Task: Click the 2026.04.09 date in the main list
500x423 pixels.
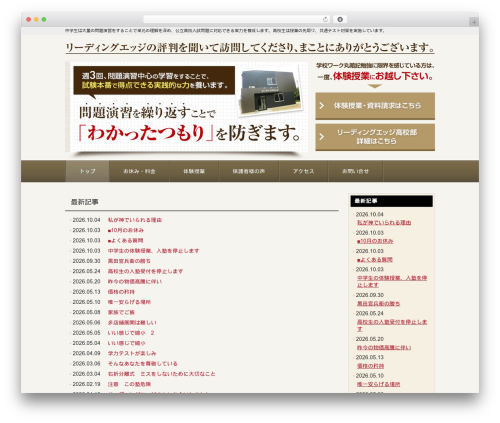Action: [86, 353]
